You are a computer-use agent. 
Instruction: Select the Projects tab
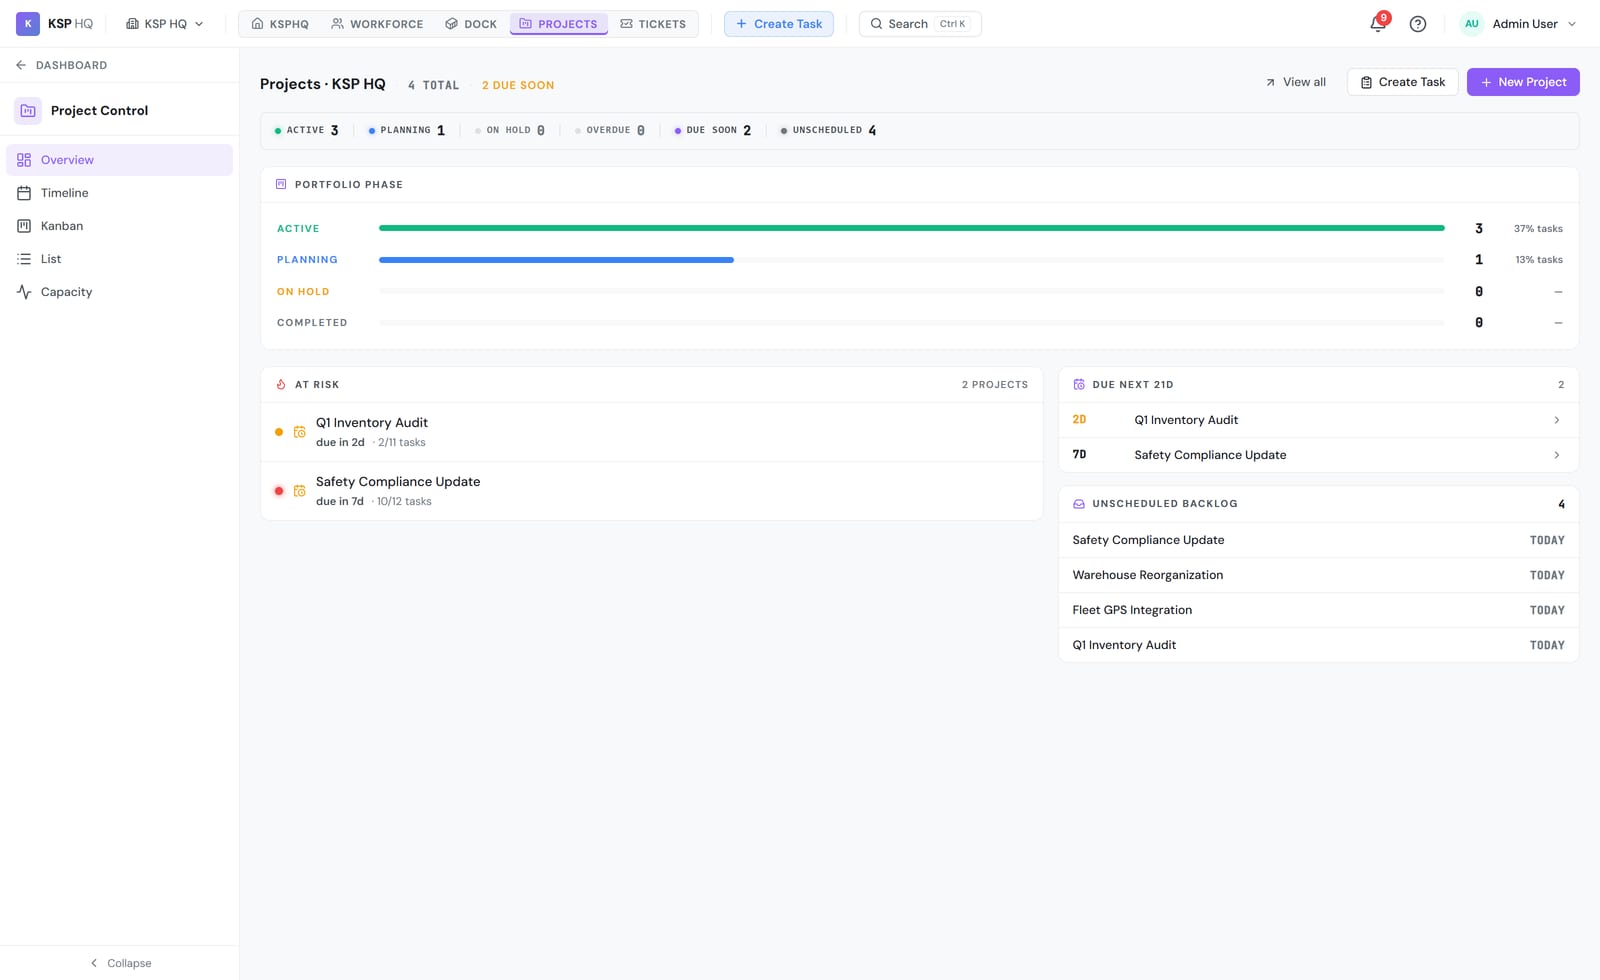point(558,24)
